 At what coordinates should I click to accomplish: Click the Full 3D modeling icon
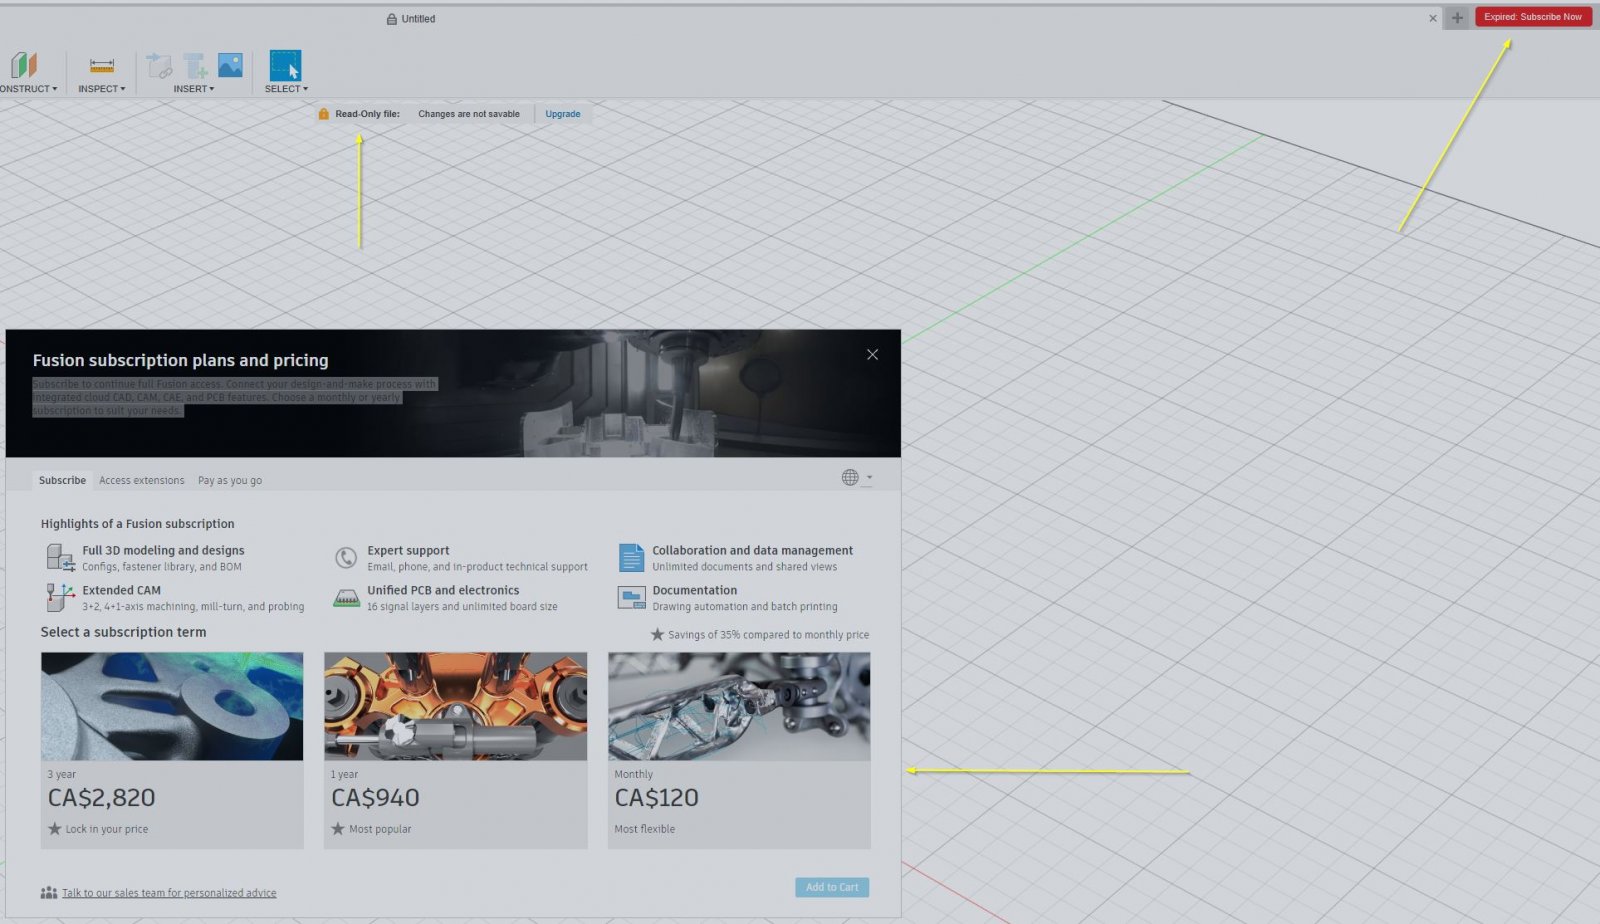point(60,558)
